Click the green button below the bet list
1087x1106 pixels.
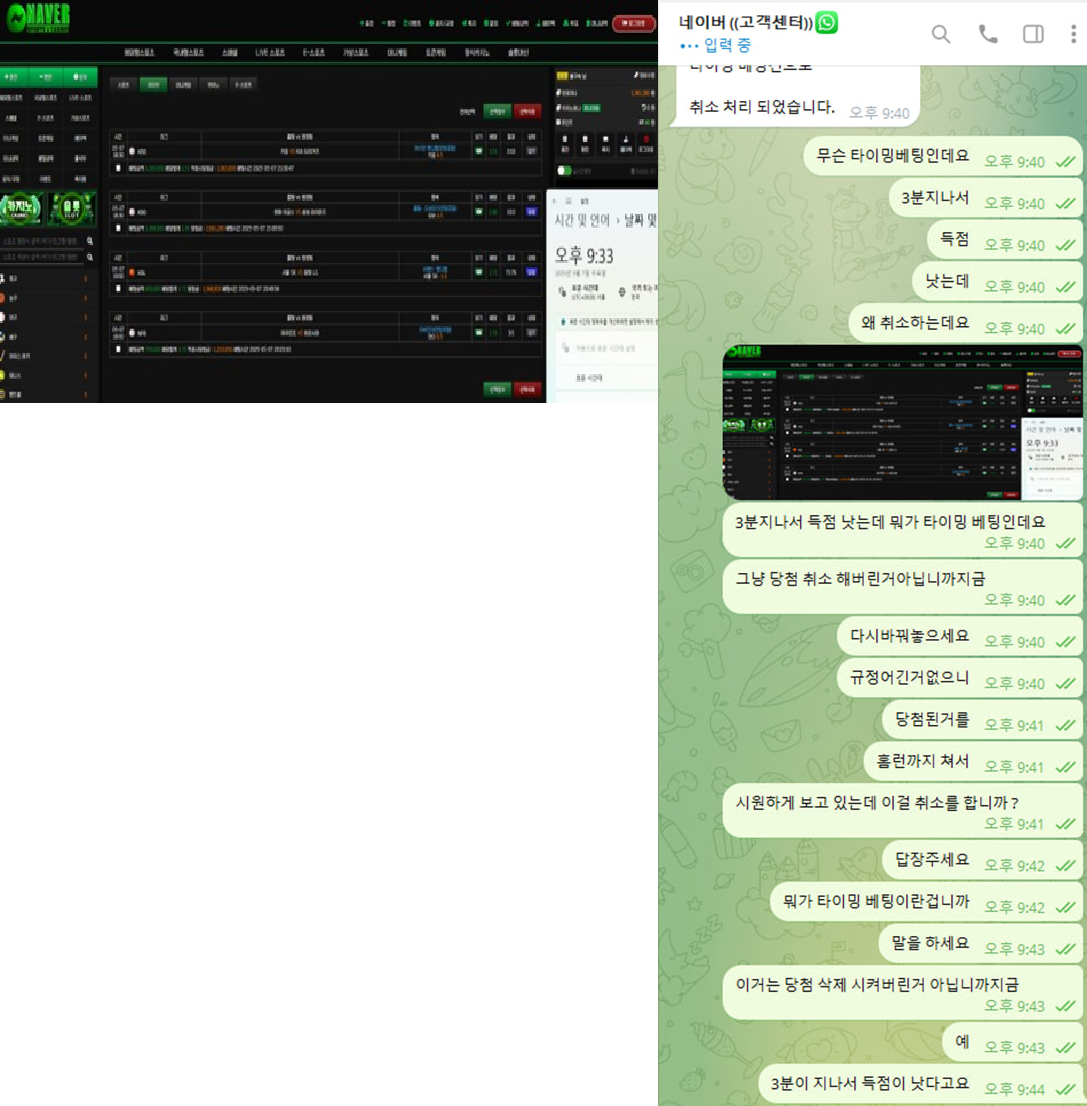497,389
